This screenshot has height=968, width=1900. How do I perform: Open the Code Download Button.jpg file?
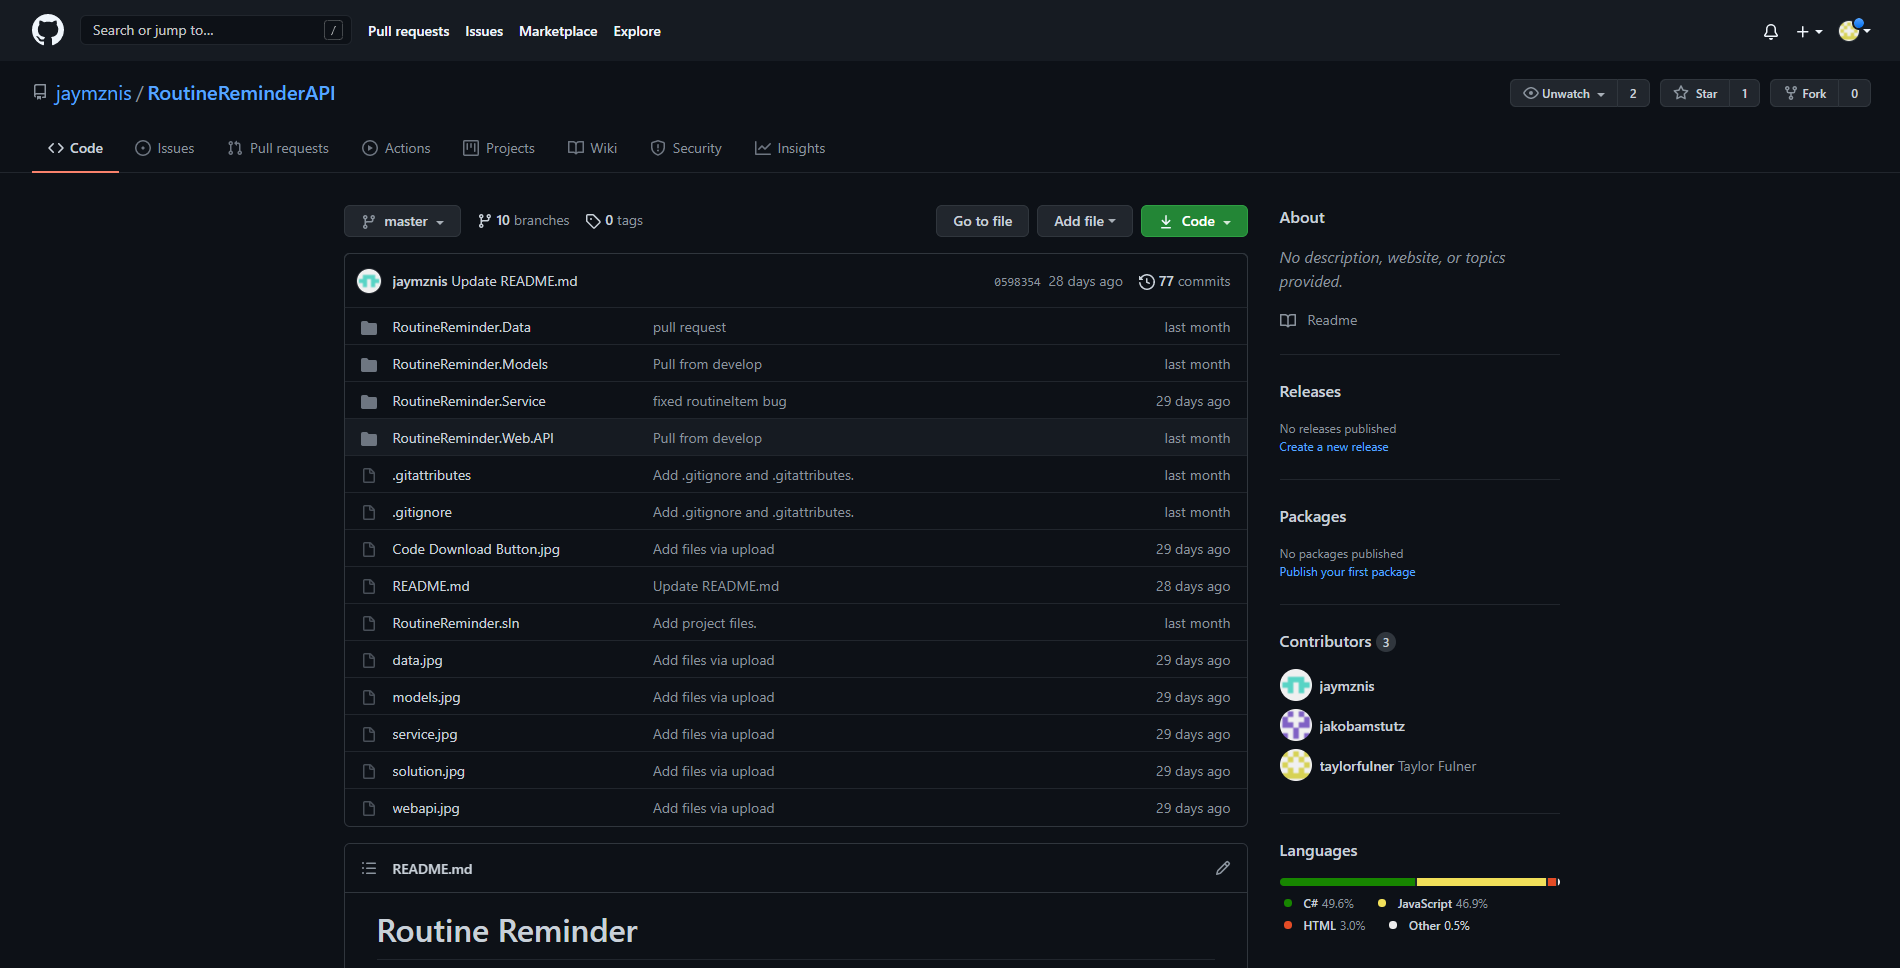coord(476,549)
